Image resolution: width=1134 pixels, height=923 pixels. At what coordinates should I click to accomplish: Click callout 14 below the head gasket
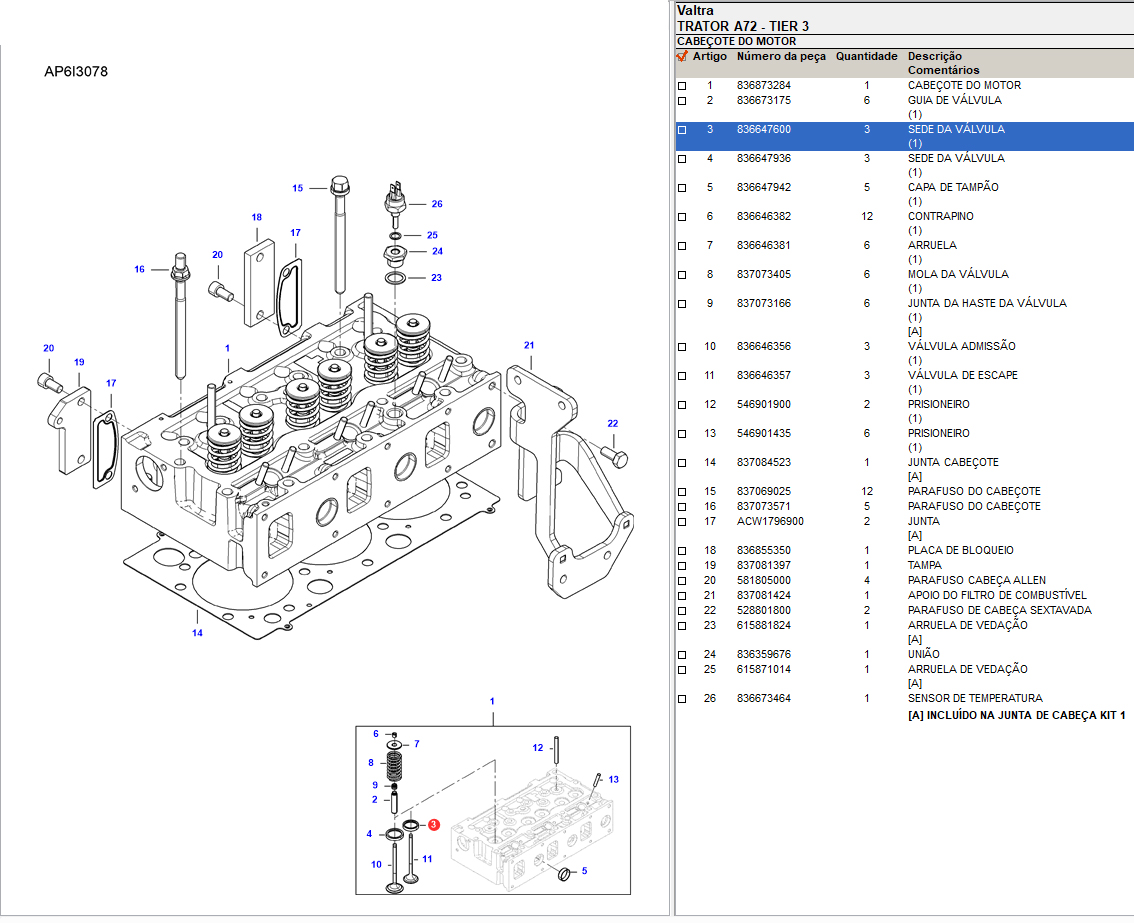[x=197, y=633]
